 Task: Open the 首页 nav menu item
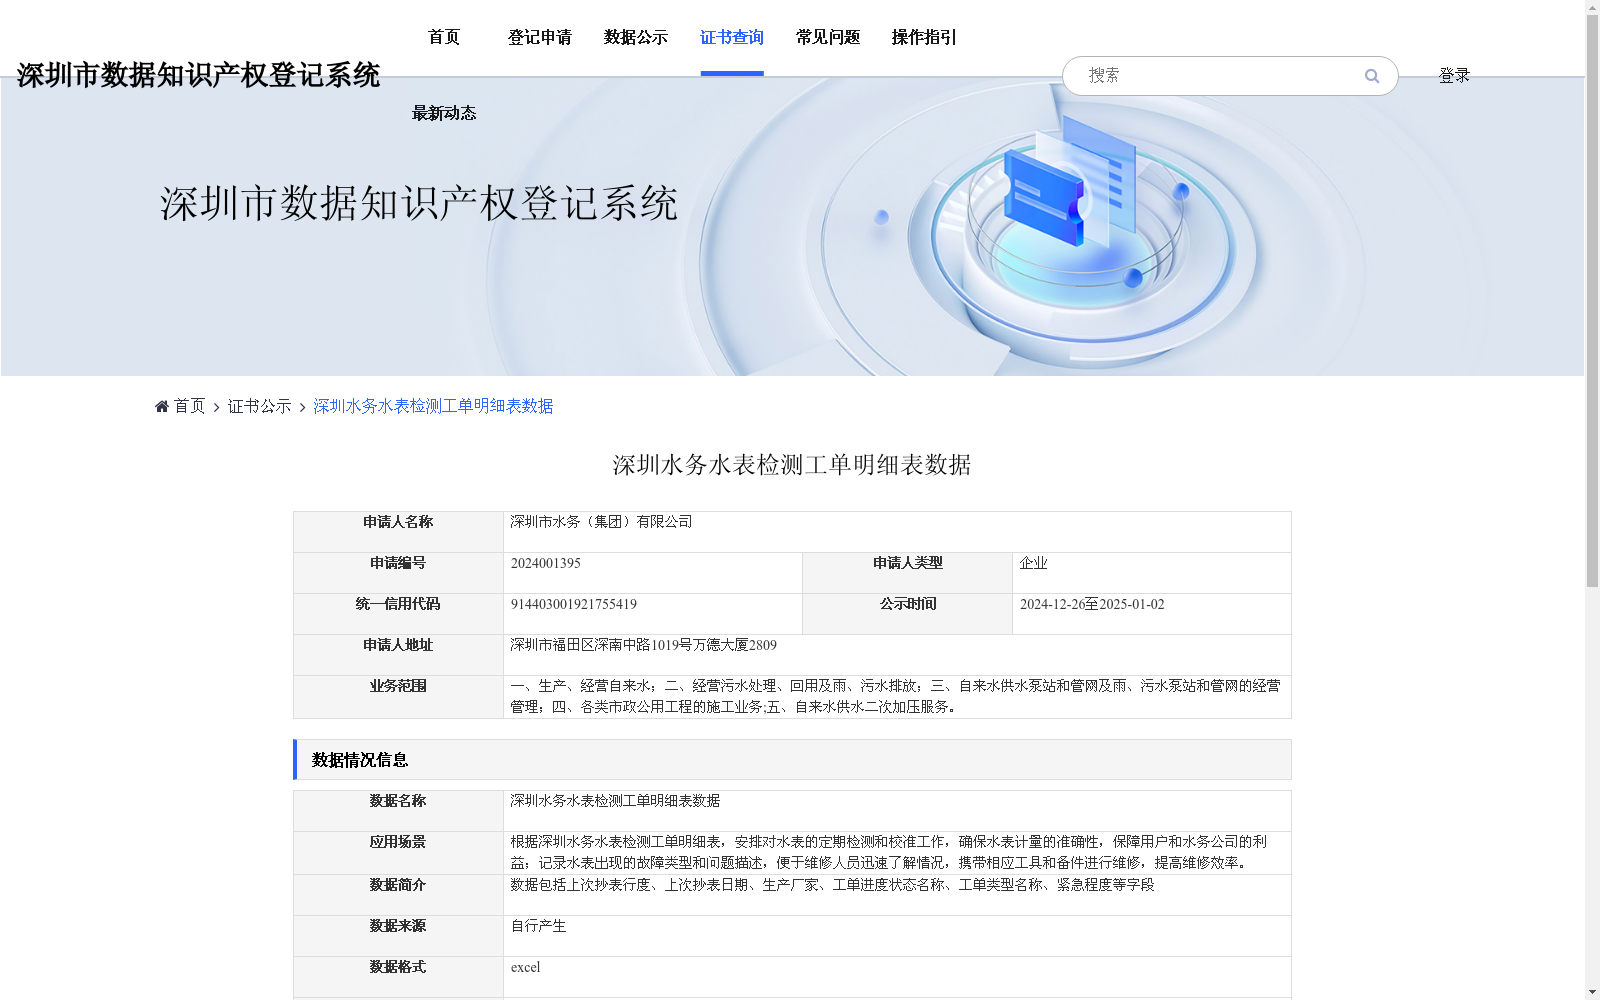[x=444, y=37]
